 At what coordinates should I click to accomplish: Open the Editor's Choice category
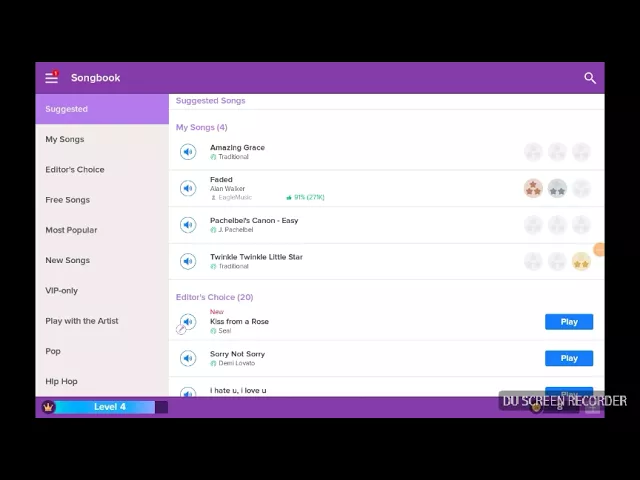(102, 169)
